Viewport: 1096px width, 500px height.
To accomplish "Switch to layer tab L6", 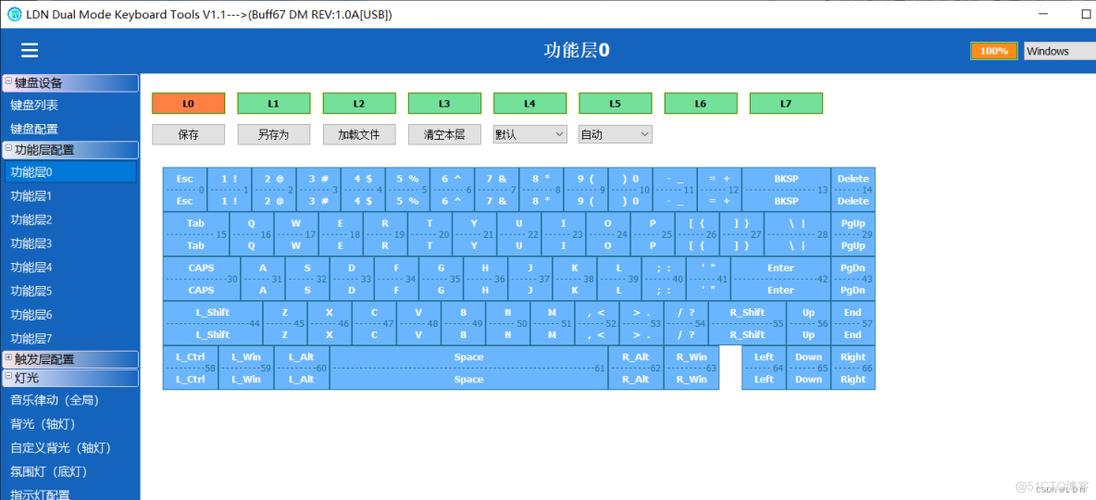I will pyautogui.click(x=700, y=103).
